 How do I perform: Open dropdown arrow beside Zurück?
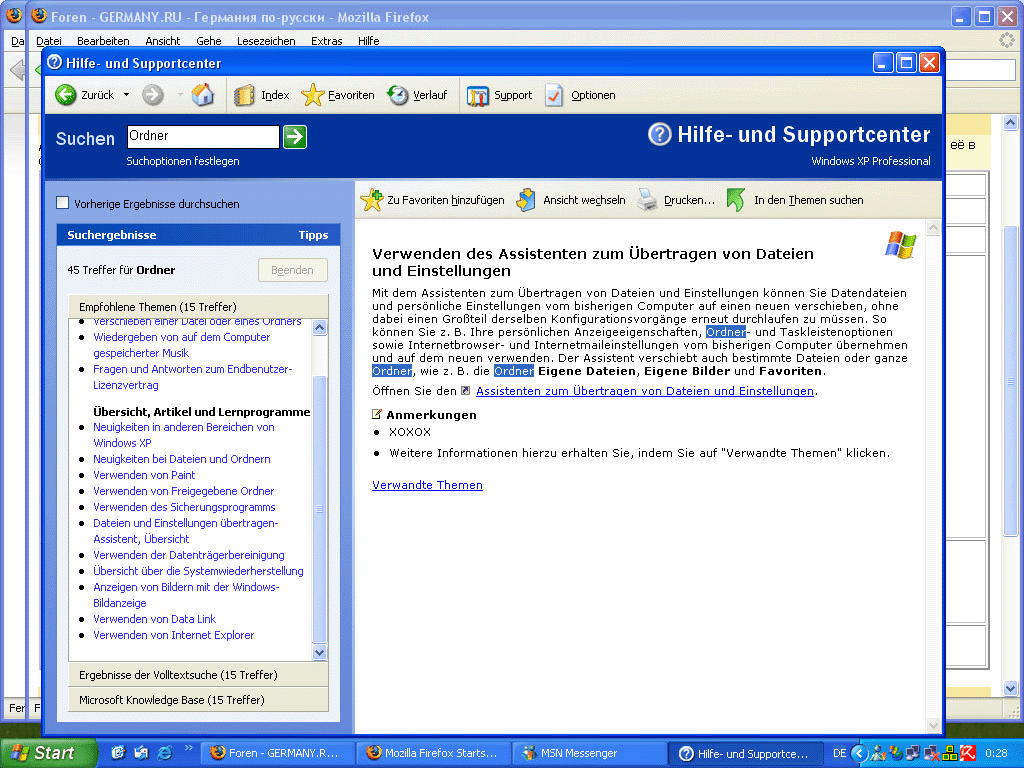(126, 95)
